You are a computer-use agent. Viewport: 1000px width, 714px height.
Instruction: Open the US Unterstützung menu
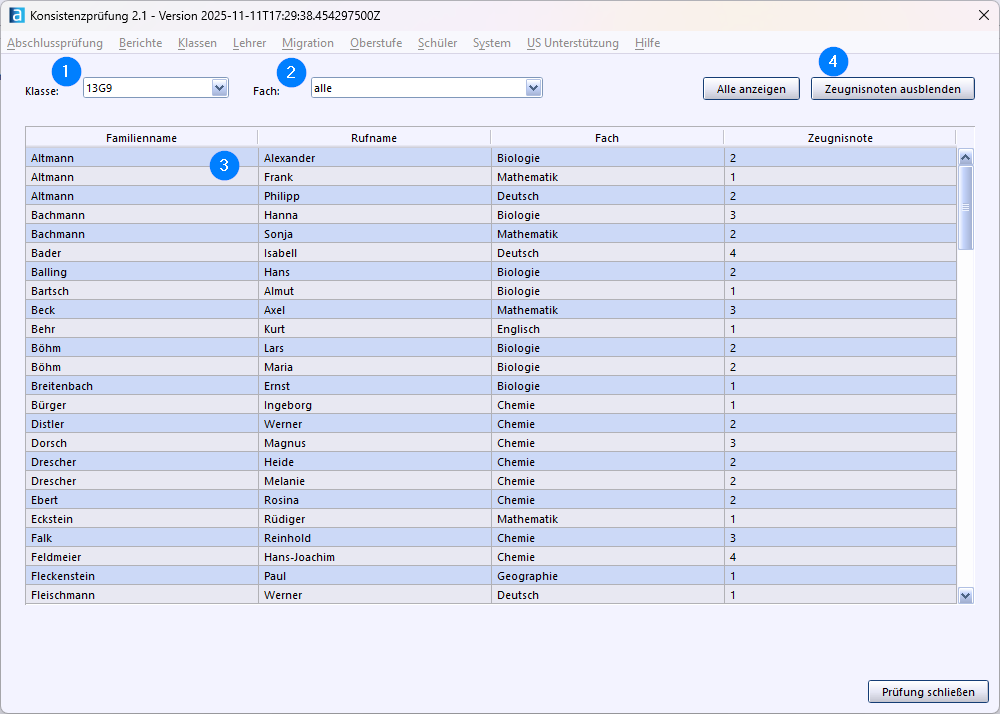572,43
